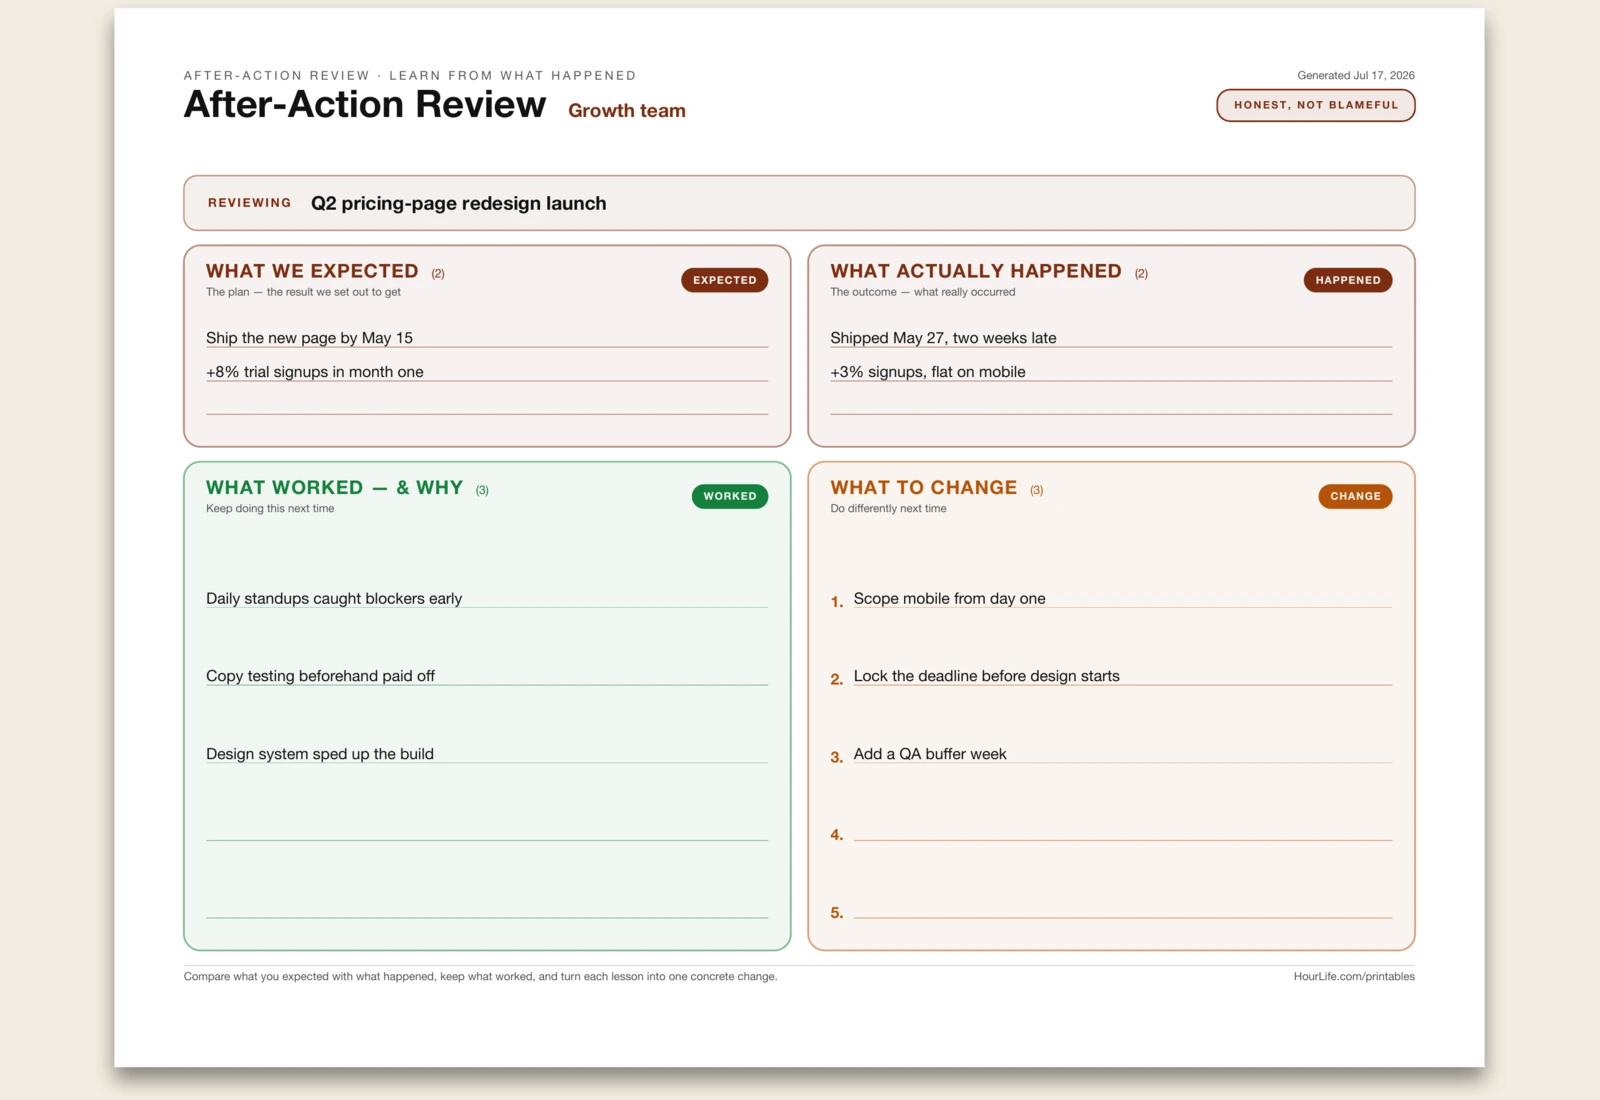Click 'Add a QA buffer week'
The width and height of the screenshot is (1600, 1100).
(930, 754)
